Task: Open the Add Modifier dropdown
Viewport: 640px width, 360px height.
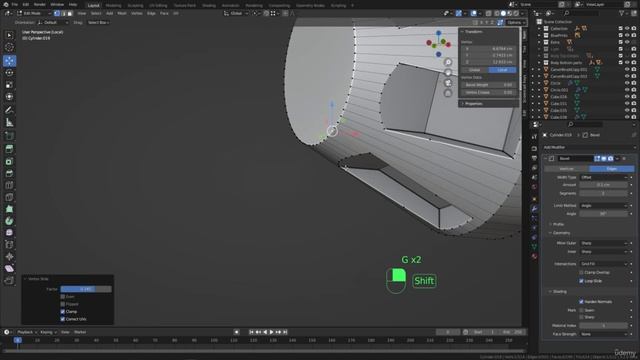Action: 589,147
